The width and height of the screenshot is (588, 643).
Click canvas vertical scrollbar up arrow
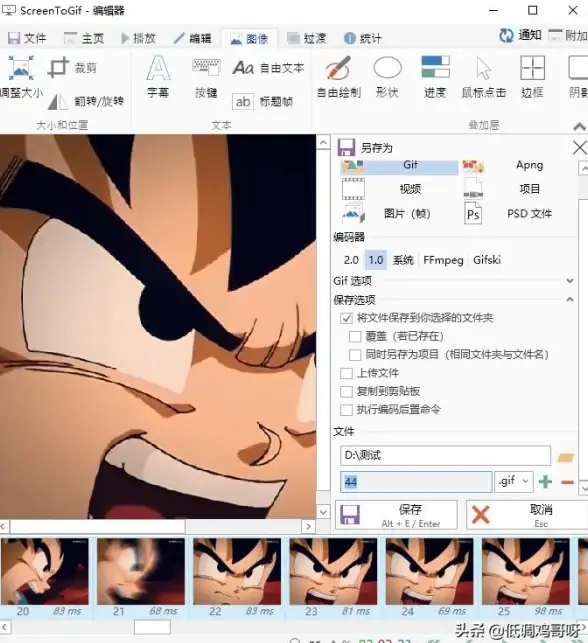[x=323, y=143]
